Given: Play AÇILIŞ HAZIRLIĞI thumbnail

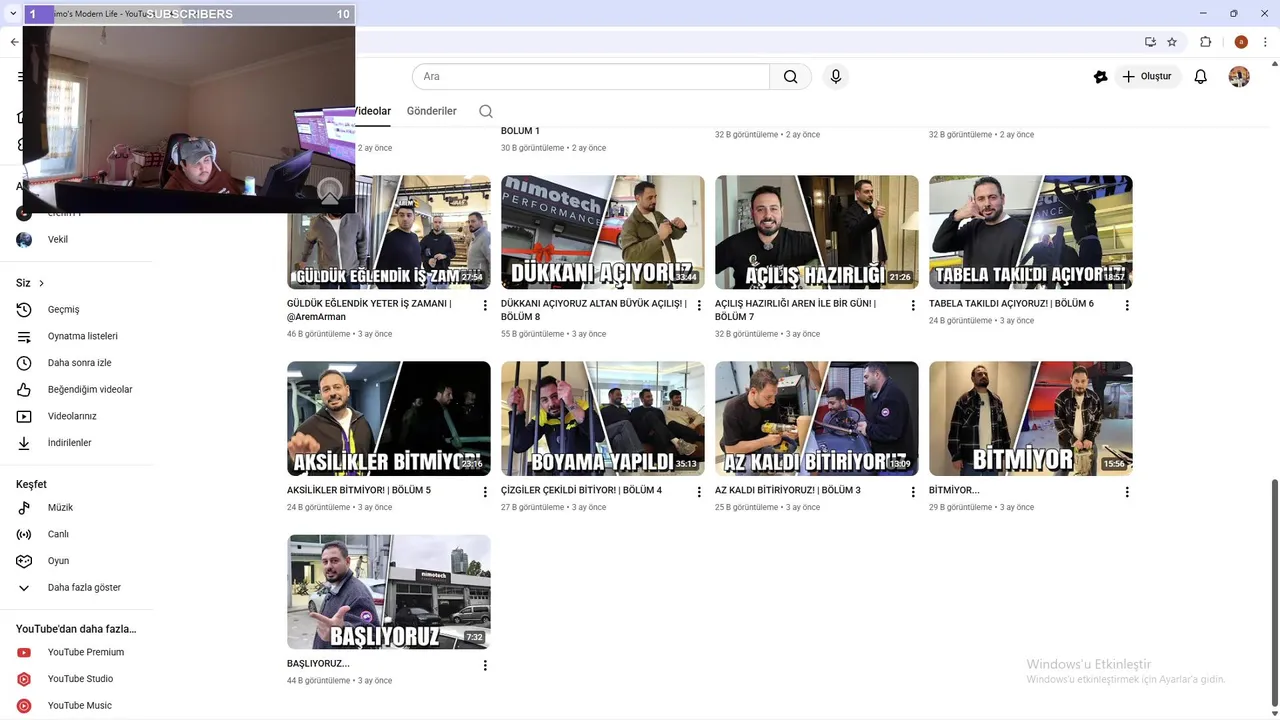Looking at the screenshot, I should coord(817,233).
